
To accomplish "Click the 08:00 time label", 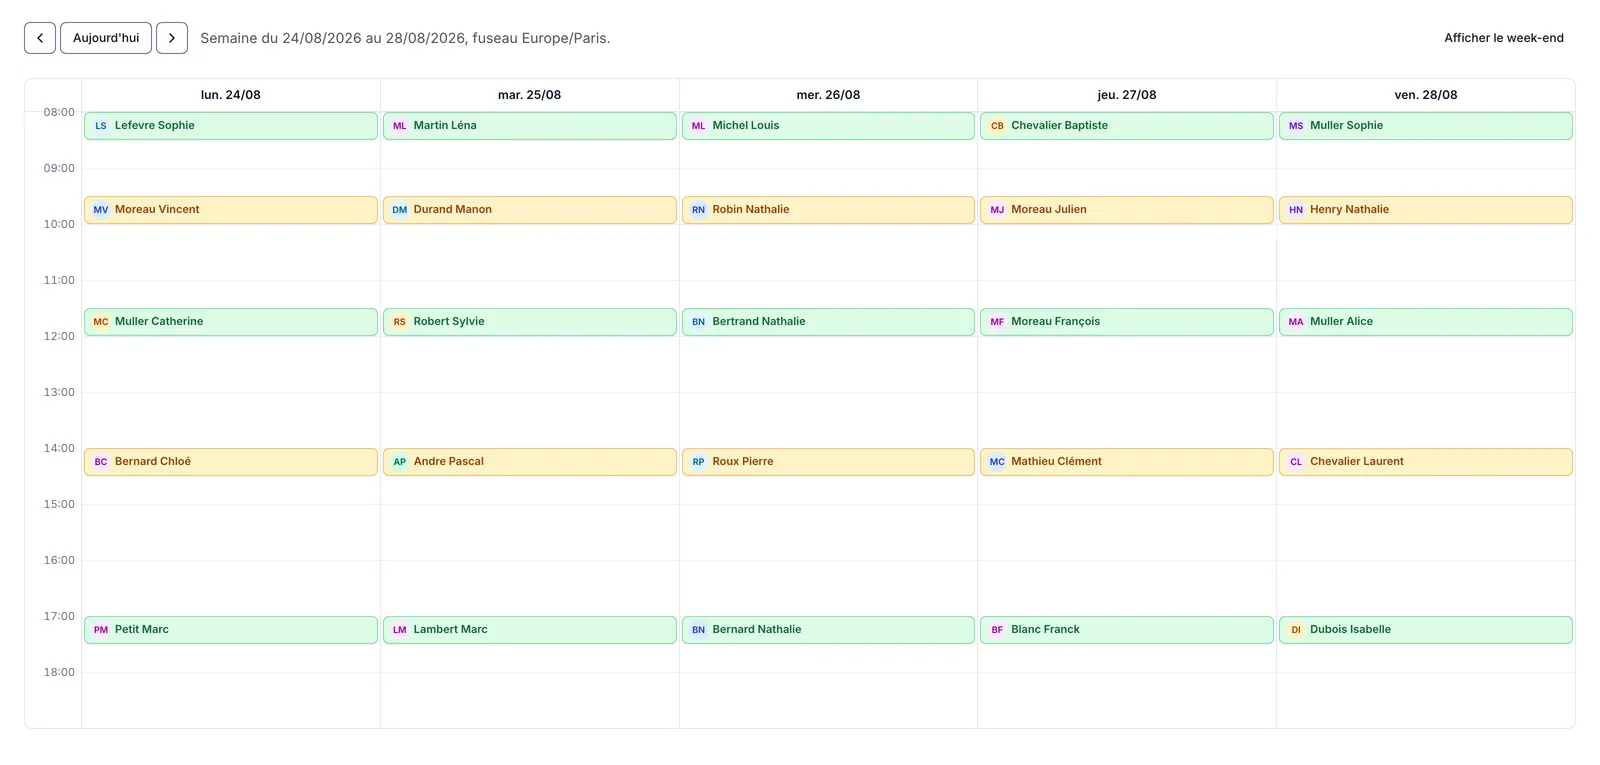I will tap(59, 112).
